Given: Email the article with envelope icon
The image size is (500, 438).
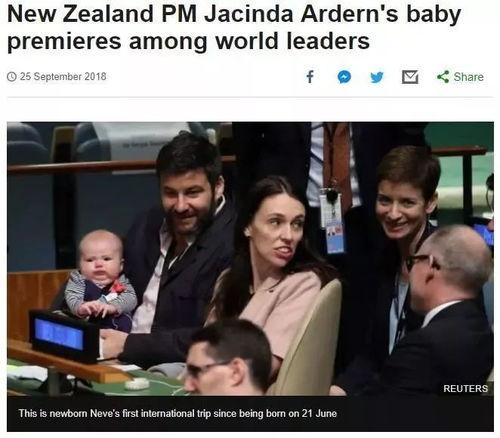Looking at the screenshot, I should point(410,77).
